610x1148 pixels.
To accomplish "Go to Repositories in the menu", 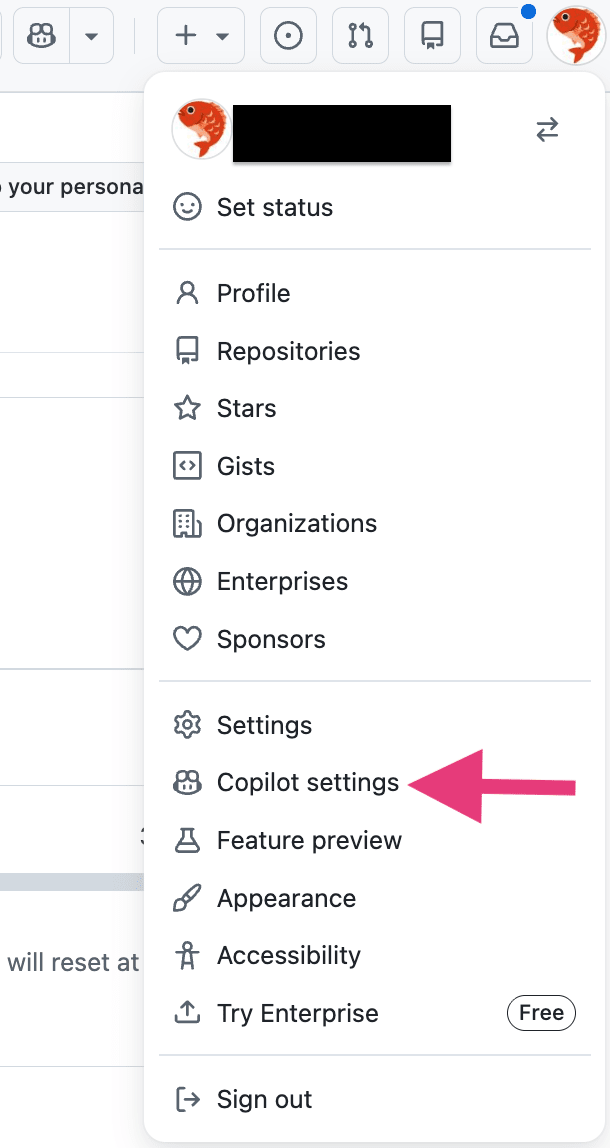I will [288, 351].
